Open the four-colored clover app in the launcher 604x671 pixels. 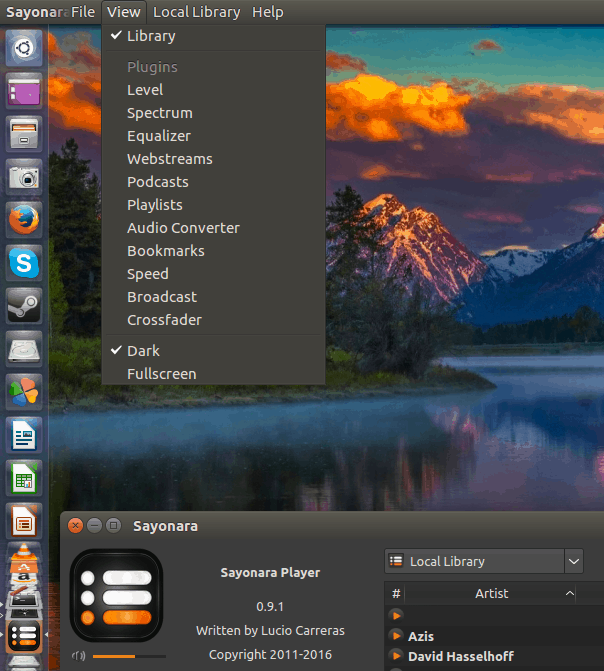click(24, 392)
